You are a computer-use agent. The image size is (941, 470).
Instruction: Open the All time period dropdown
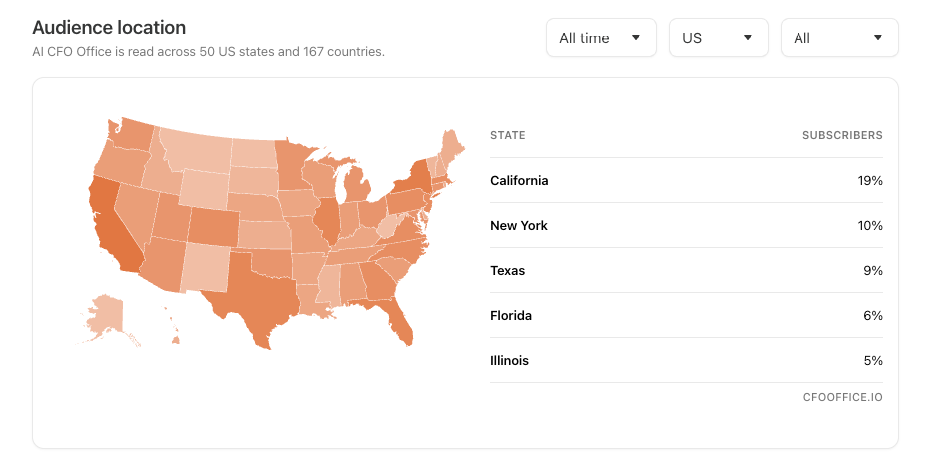coord(601,38)
